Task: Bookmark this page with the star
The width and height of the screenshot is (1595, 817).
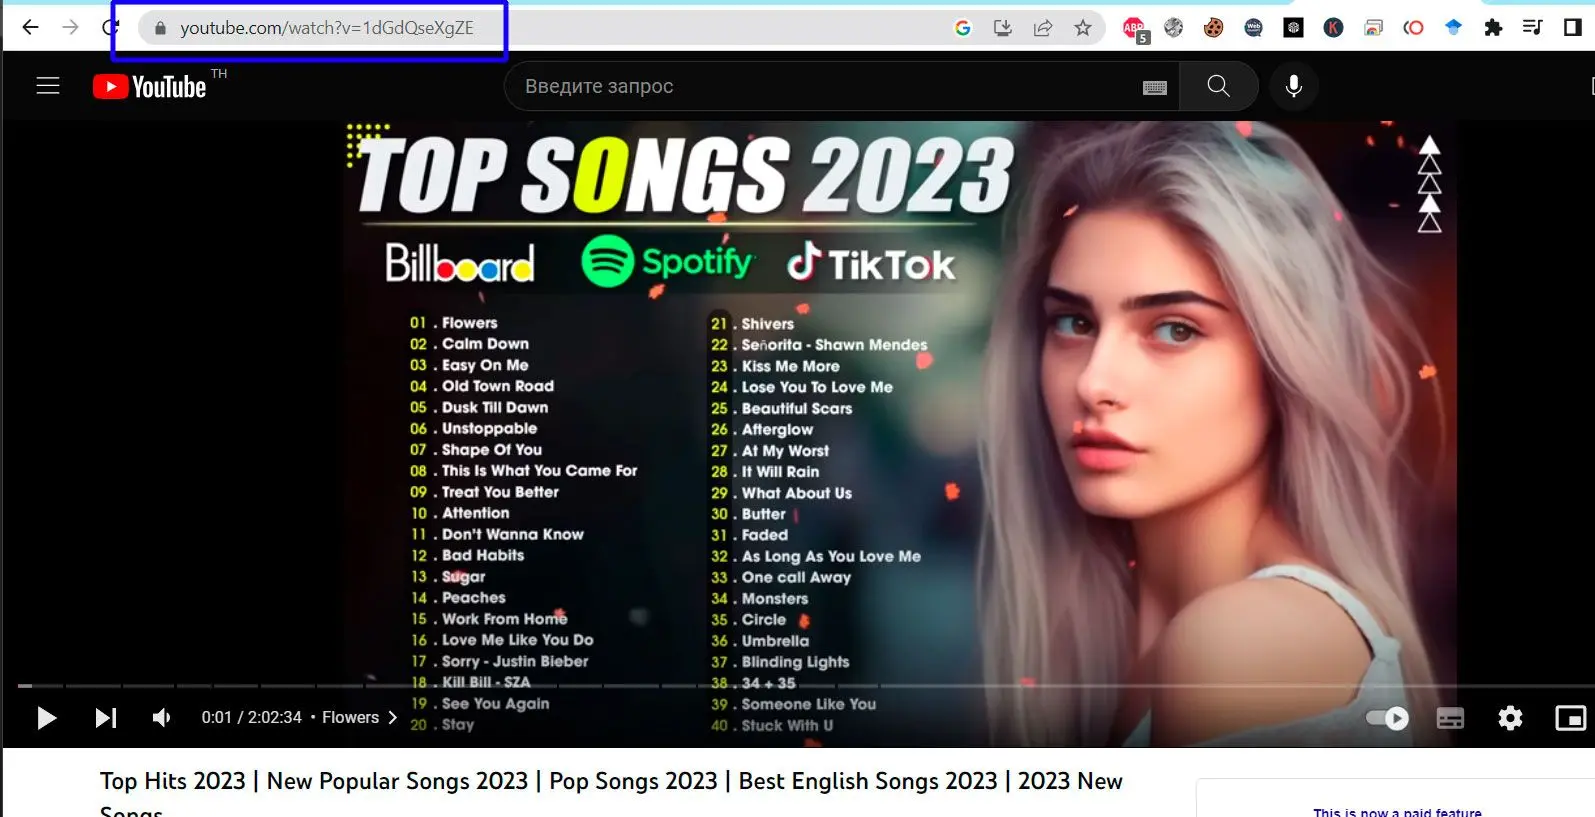Action: (x=1083, y=28)
